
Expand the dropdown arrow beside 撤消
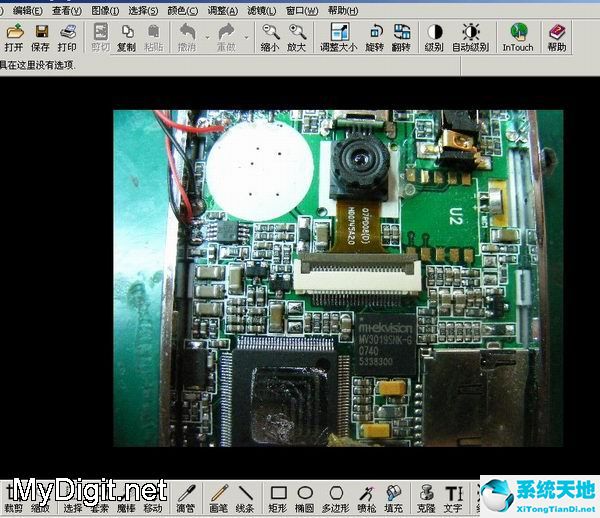click(208, 37)
